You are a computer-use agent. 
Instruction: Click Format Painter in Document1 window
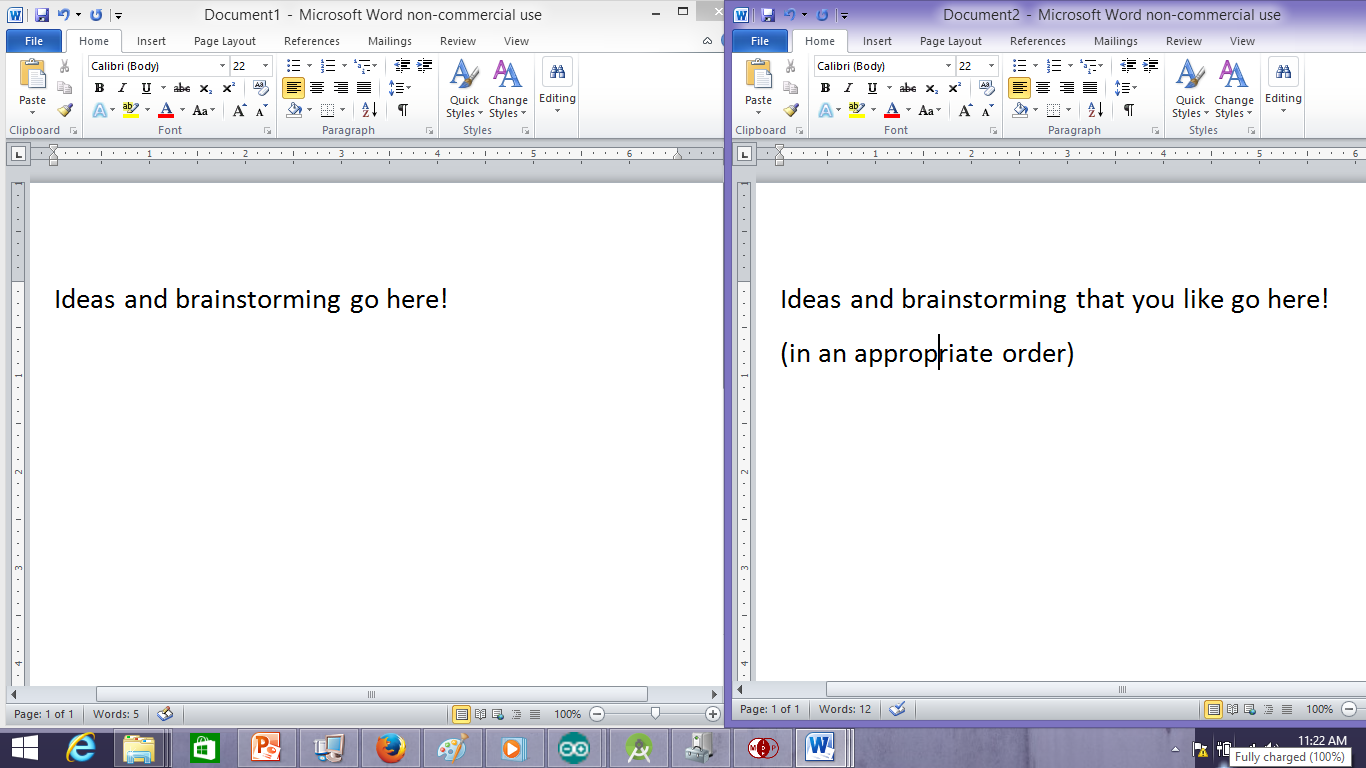click(64, 110)
